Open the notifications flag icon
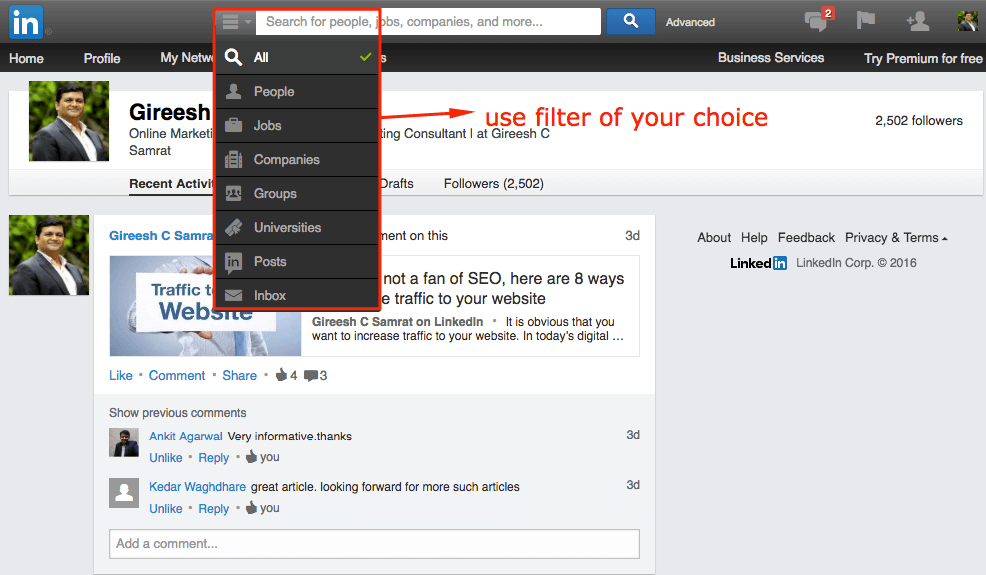 866,21
